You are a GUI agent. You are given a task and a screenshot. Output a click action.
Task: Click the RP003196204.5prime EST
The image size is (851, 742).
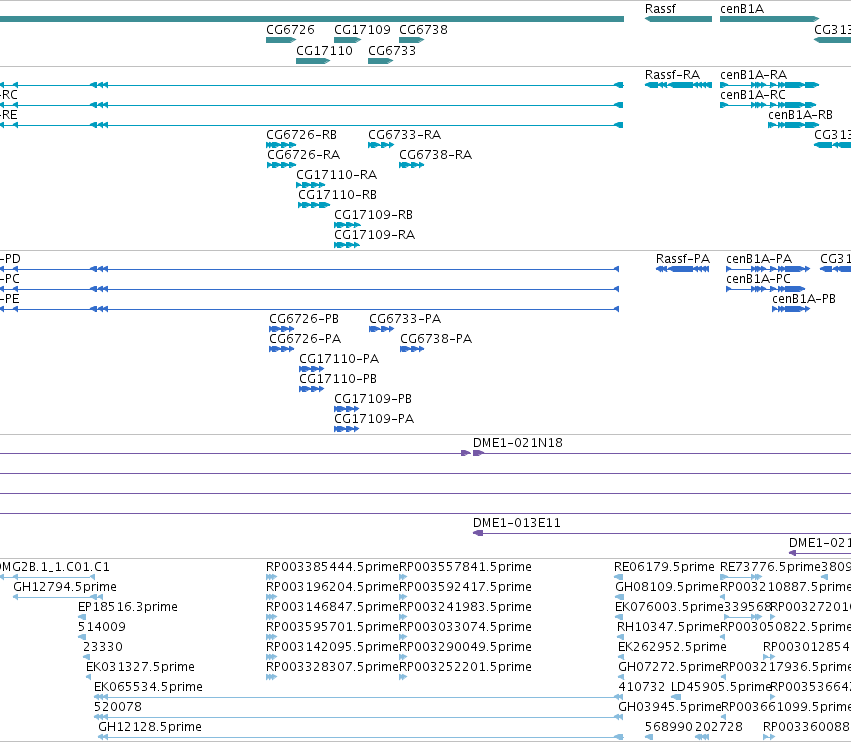tap(271, 597)
